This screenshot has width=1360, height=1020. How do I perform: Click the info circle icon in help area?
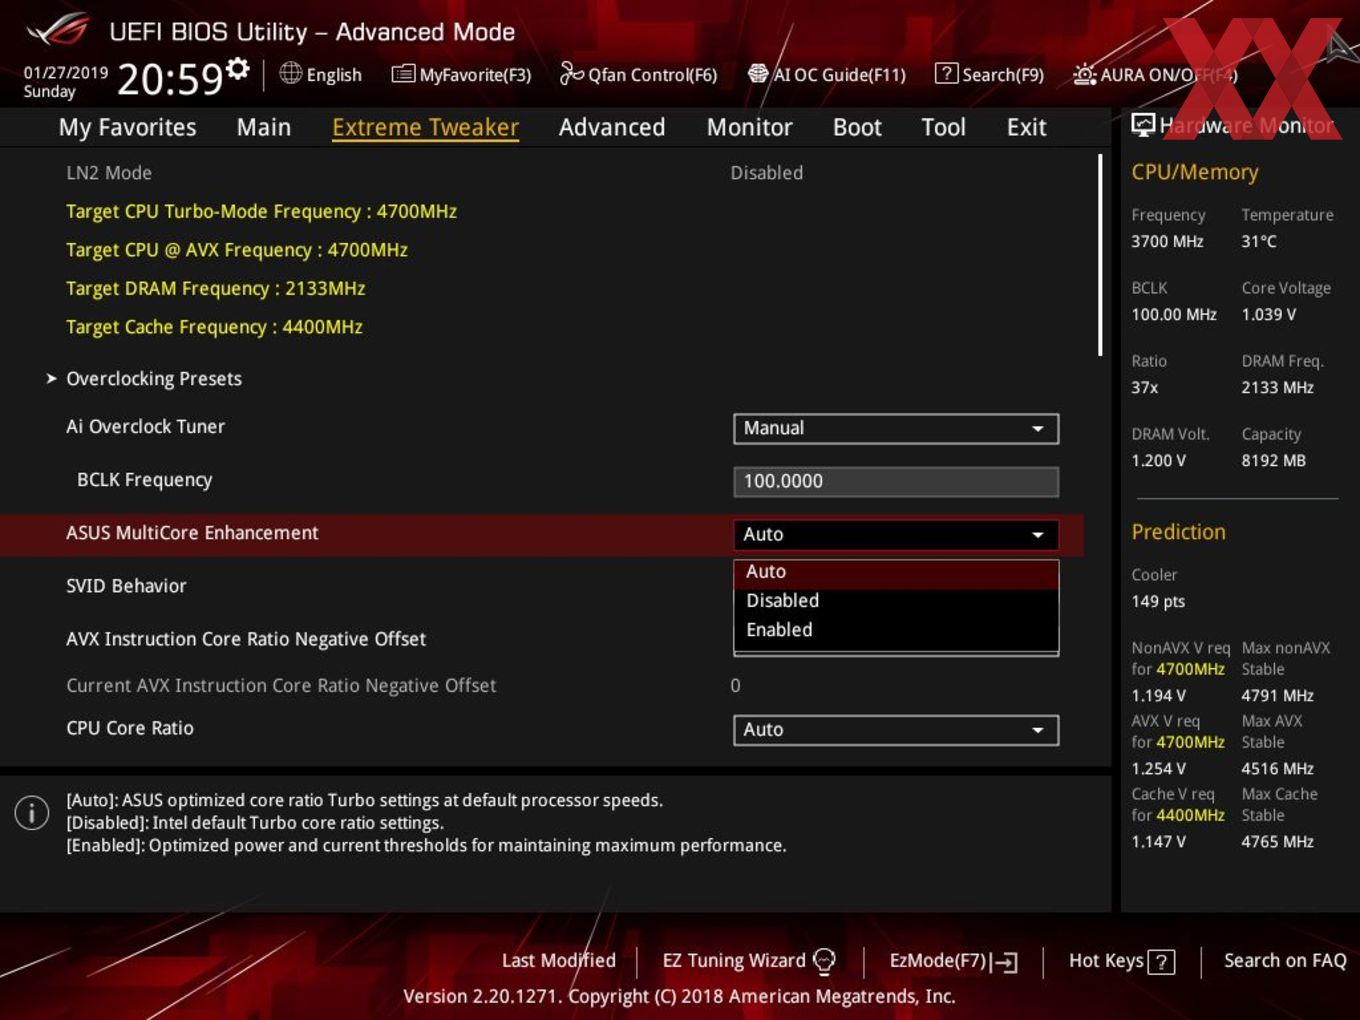click(32, 813)
